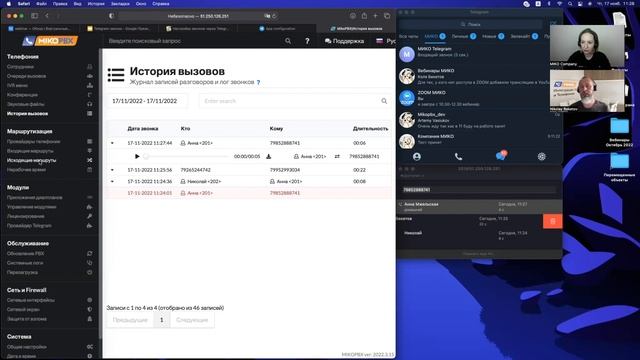Click the Сетевые интерфейсы globe icon
640x360 pixels.
click(90, 300)
